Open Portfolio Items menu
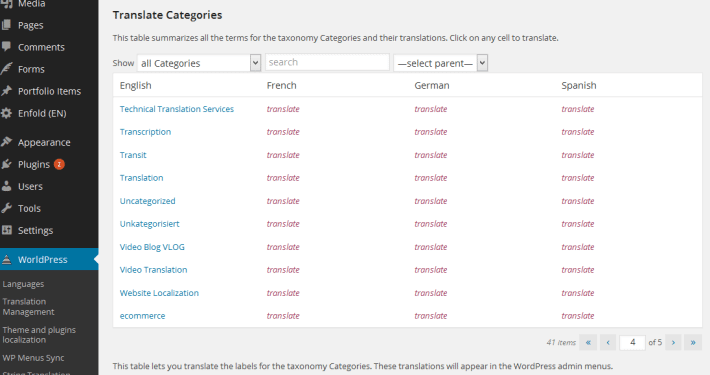 [49, 91]
